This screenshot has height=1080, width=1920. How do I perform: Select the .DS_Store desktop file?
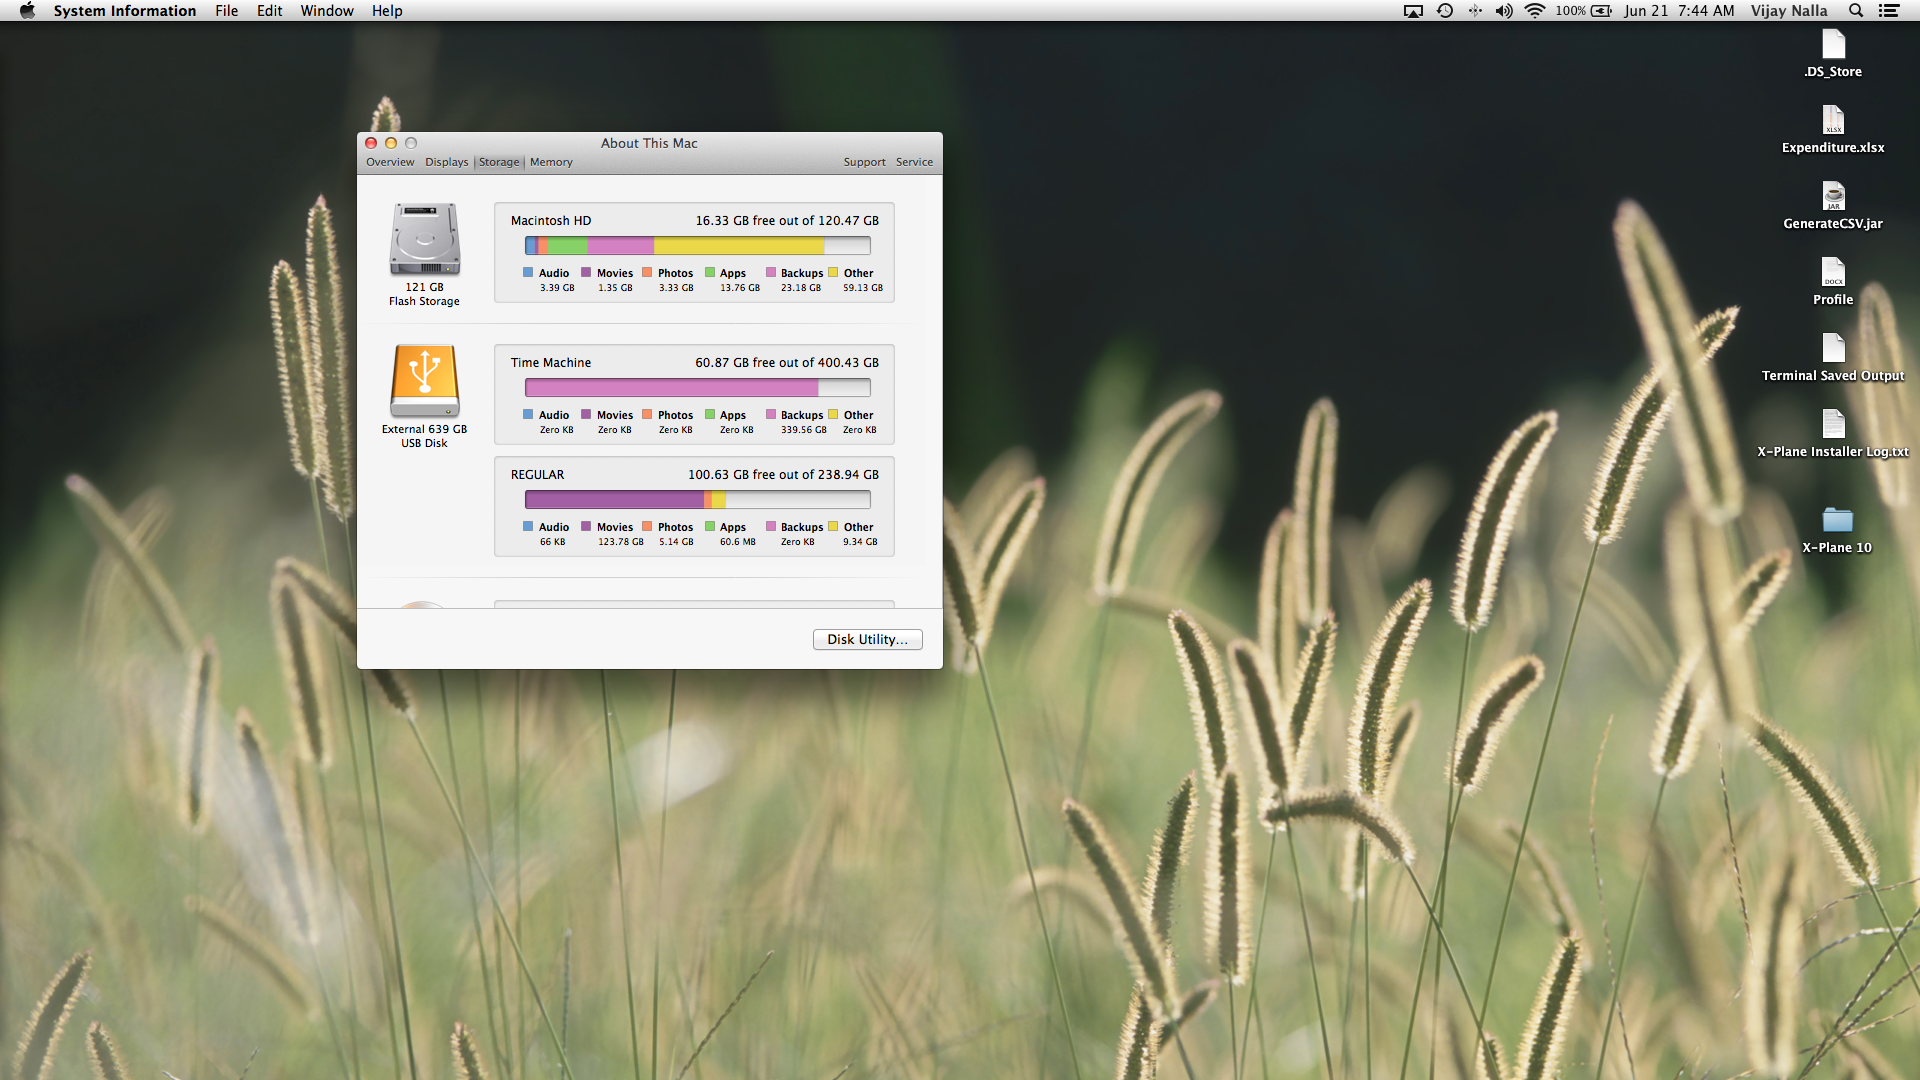tap(1833, 53)
